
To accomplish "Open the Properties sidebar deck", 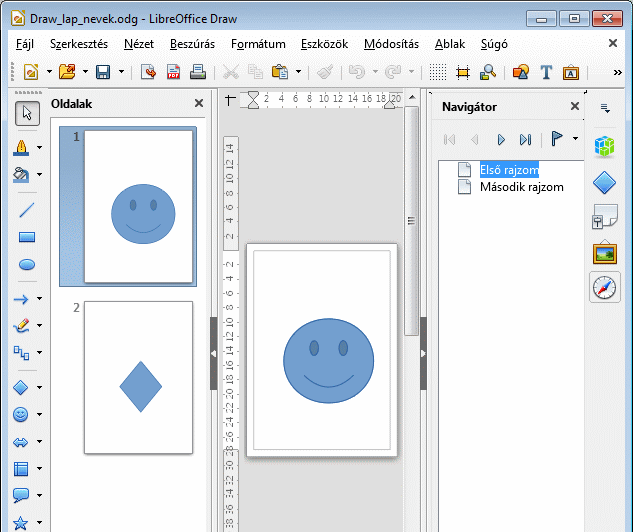I will pos(604,145).
